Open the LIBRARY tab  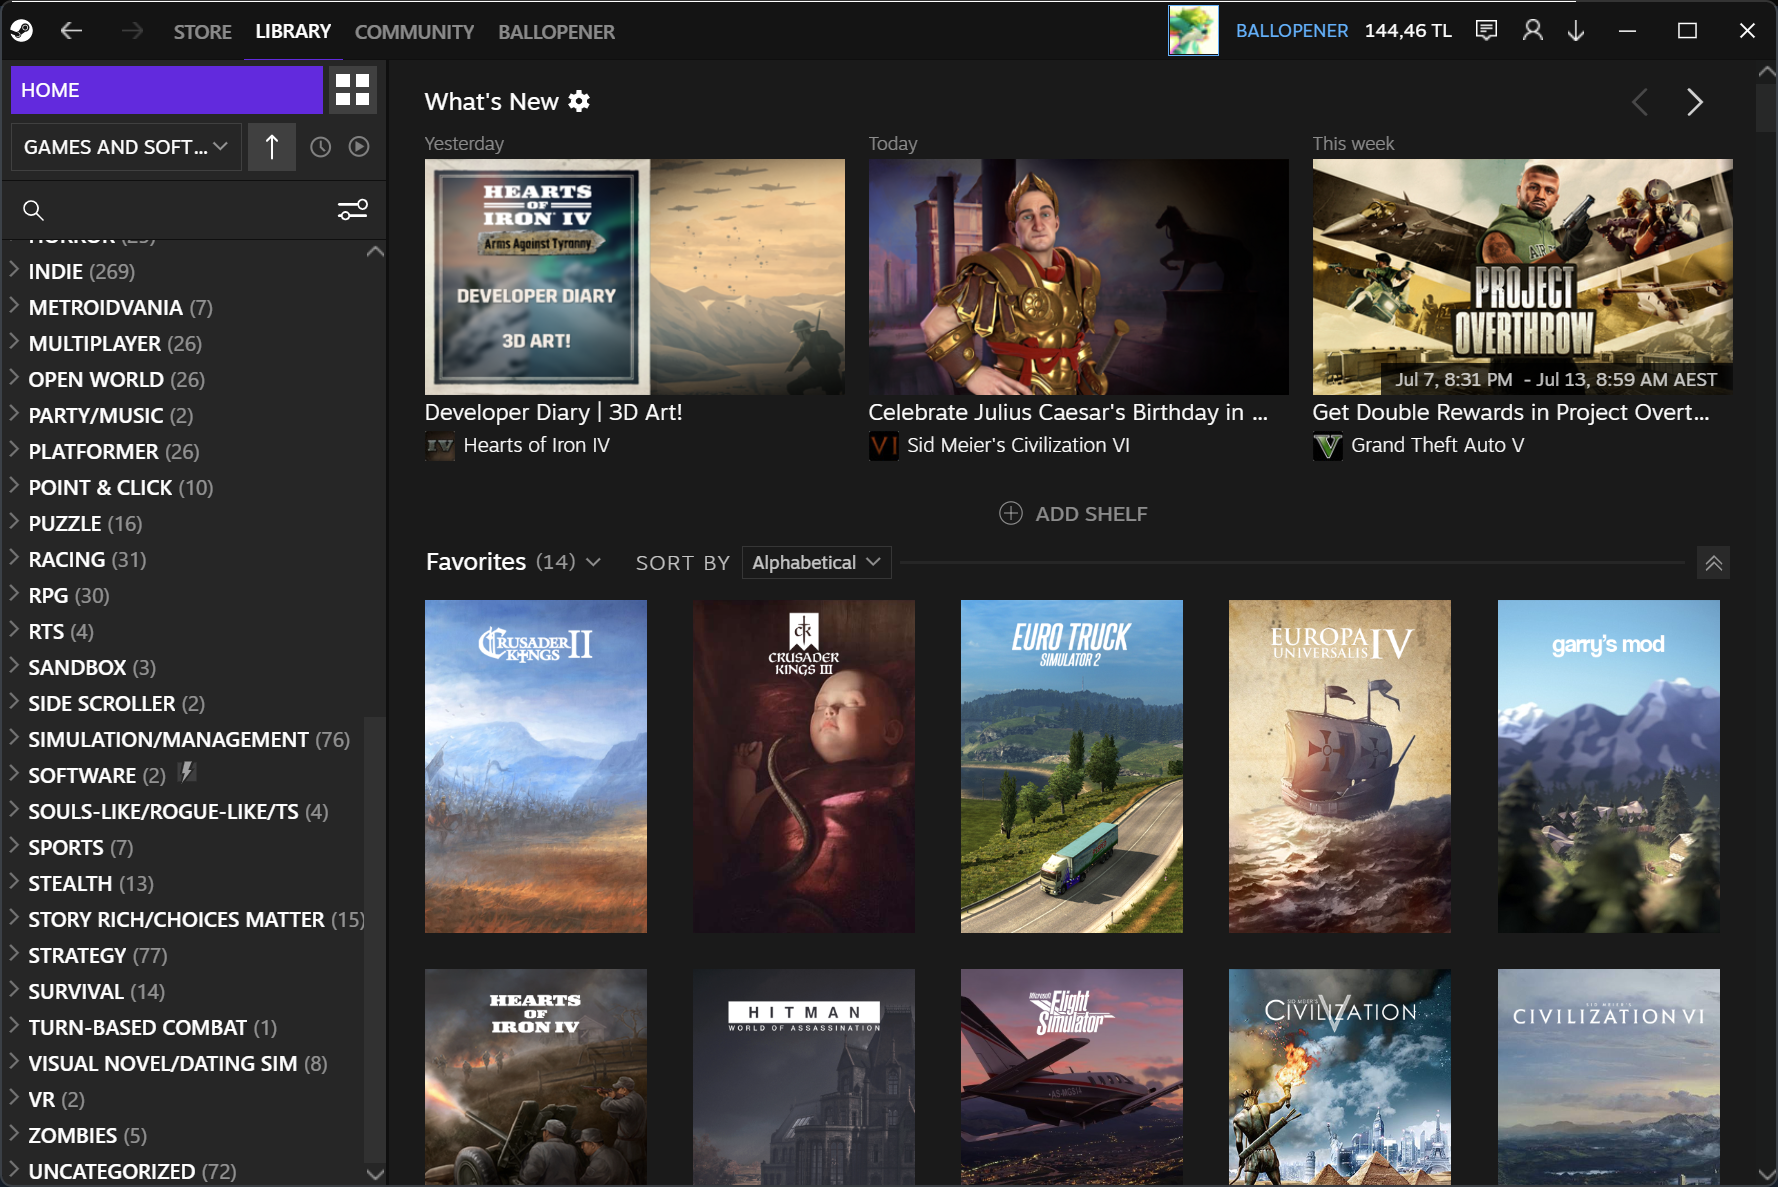tap(293, 32)
